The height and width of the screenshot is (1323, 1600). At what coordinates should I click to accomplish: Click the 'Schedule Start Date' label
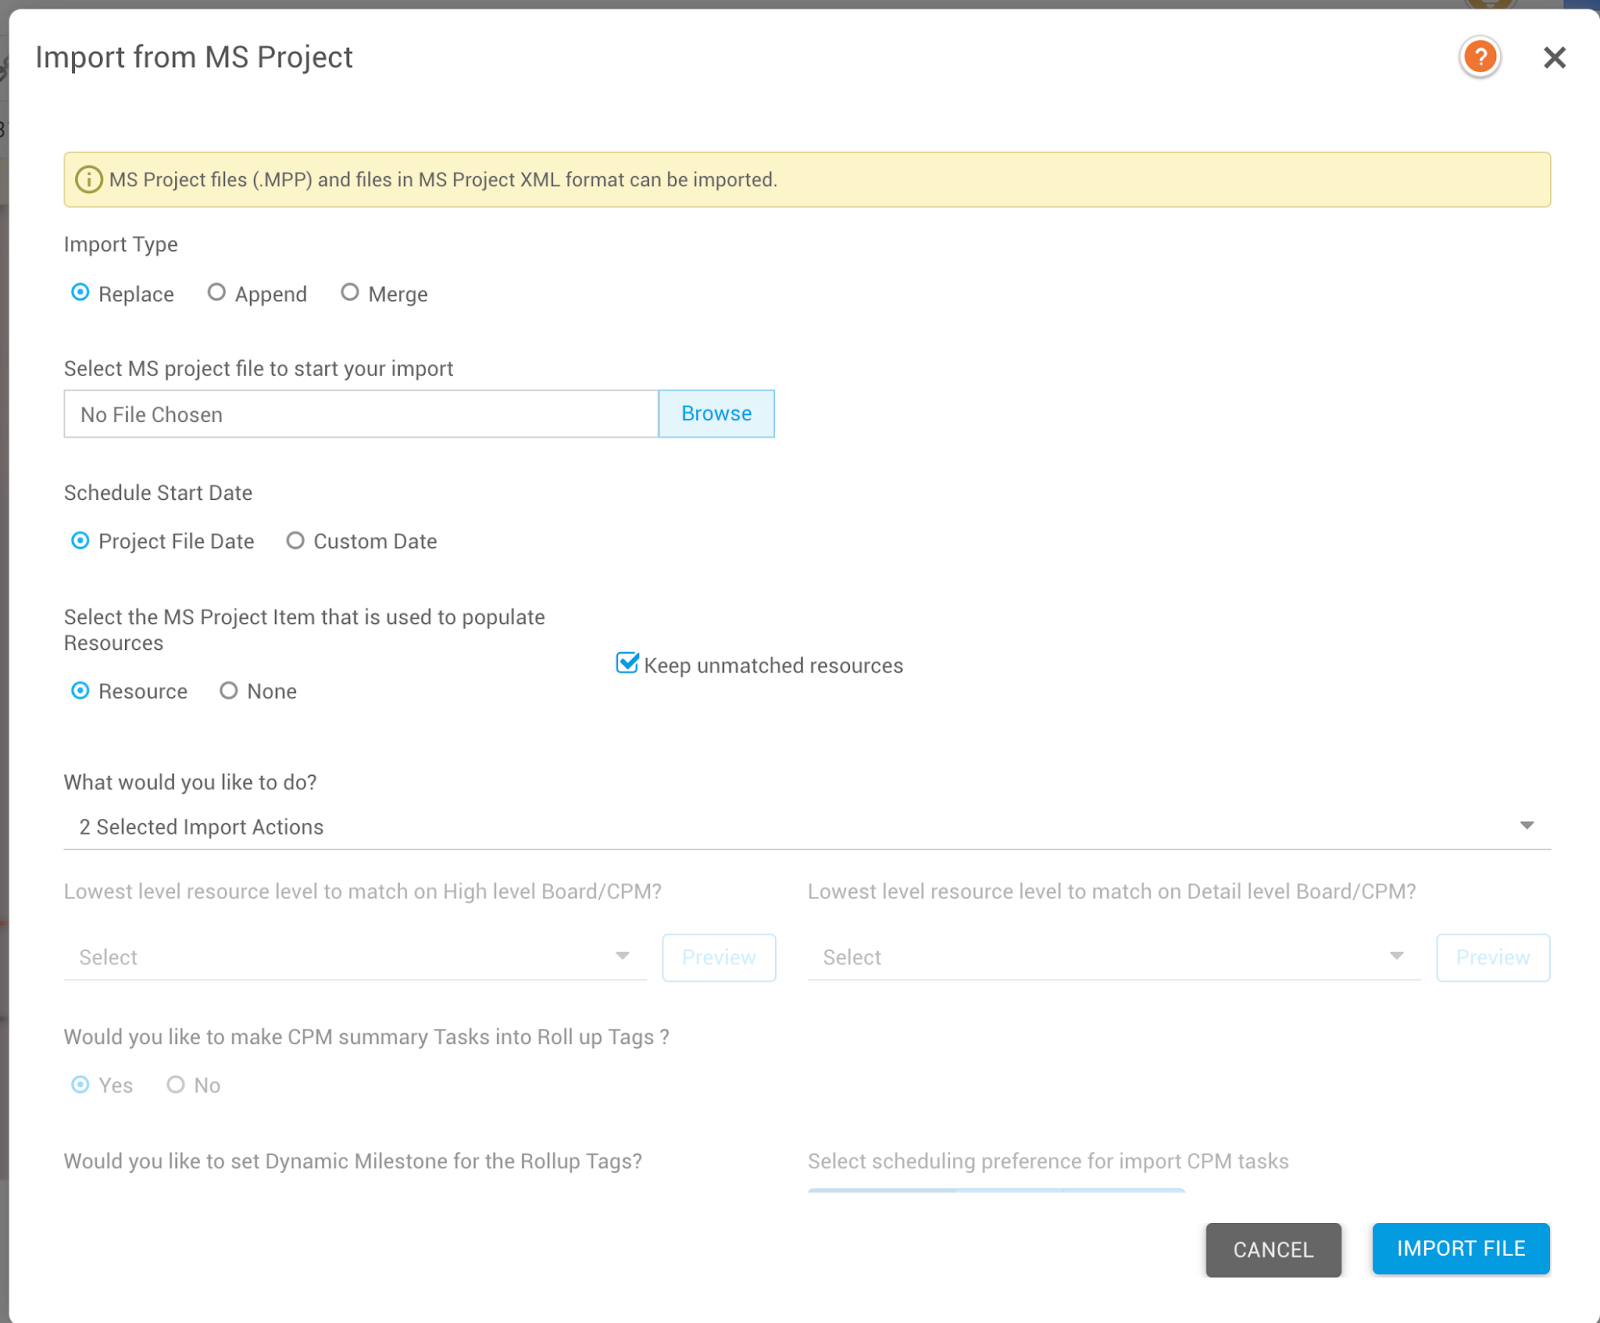pyautogui.click(x=158, y=493)
